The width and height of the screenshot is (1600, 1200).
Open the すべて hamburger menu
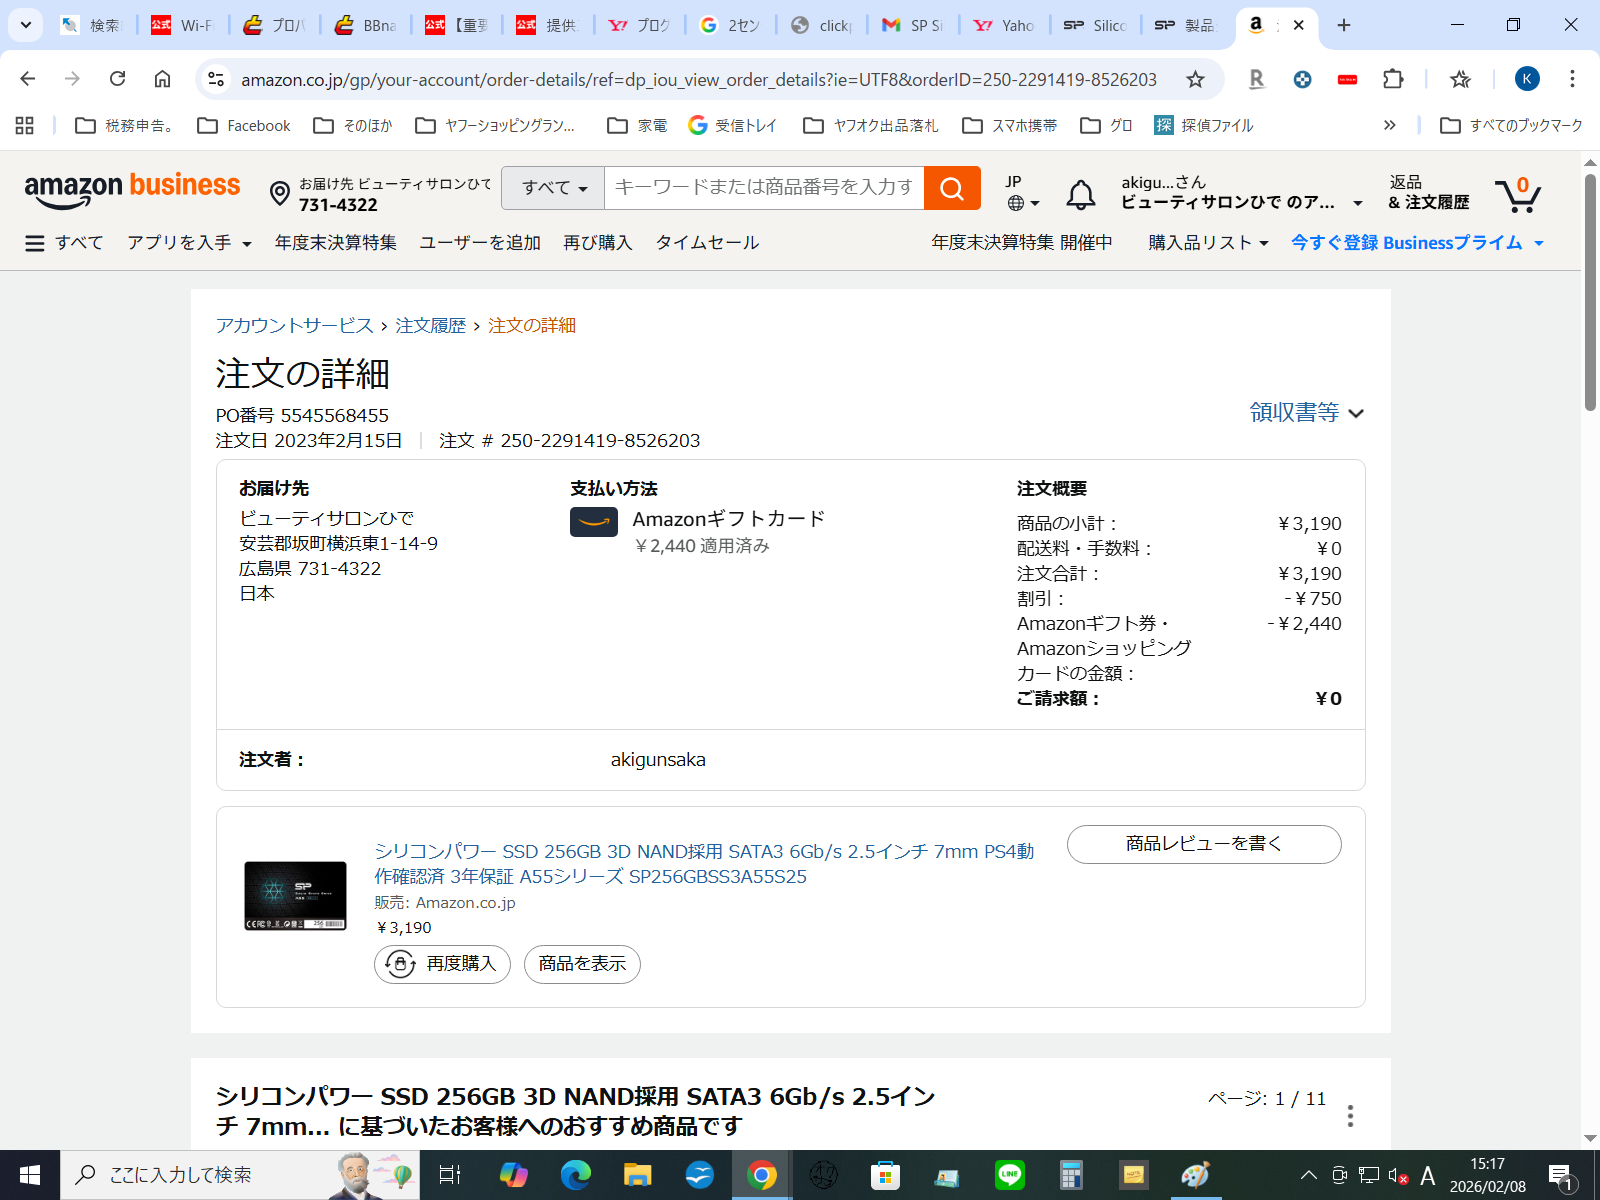[x=64, y=243]
